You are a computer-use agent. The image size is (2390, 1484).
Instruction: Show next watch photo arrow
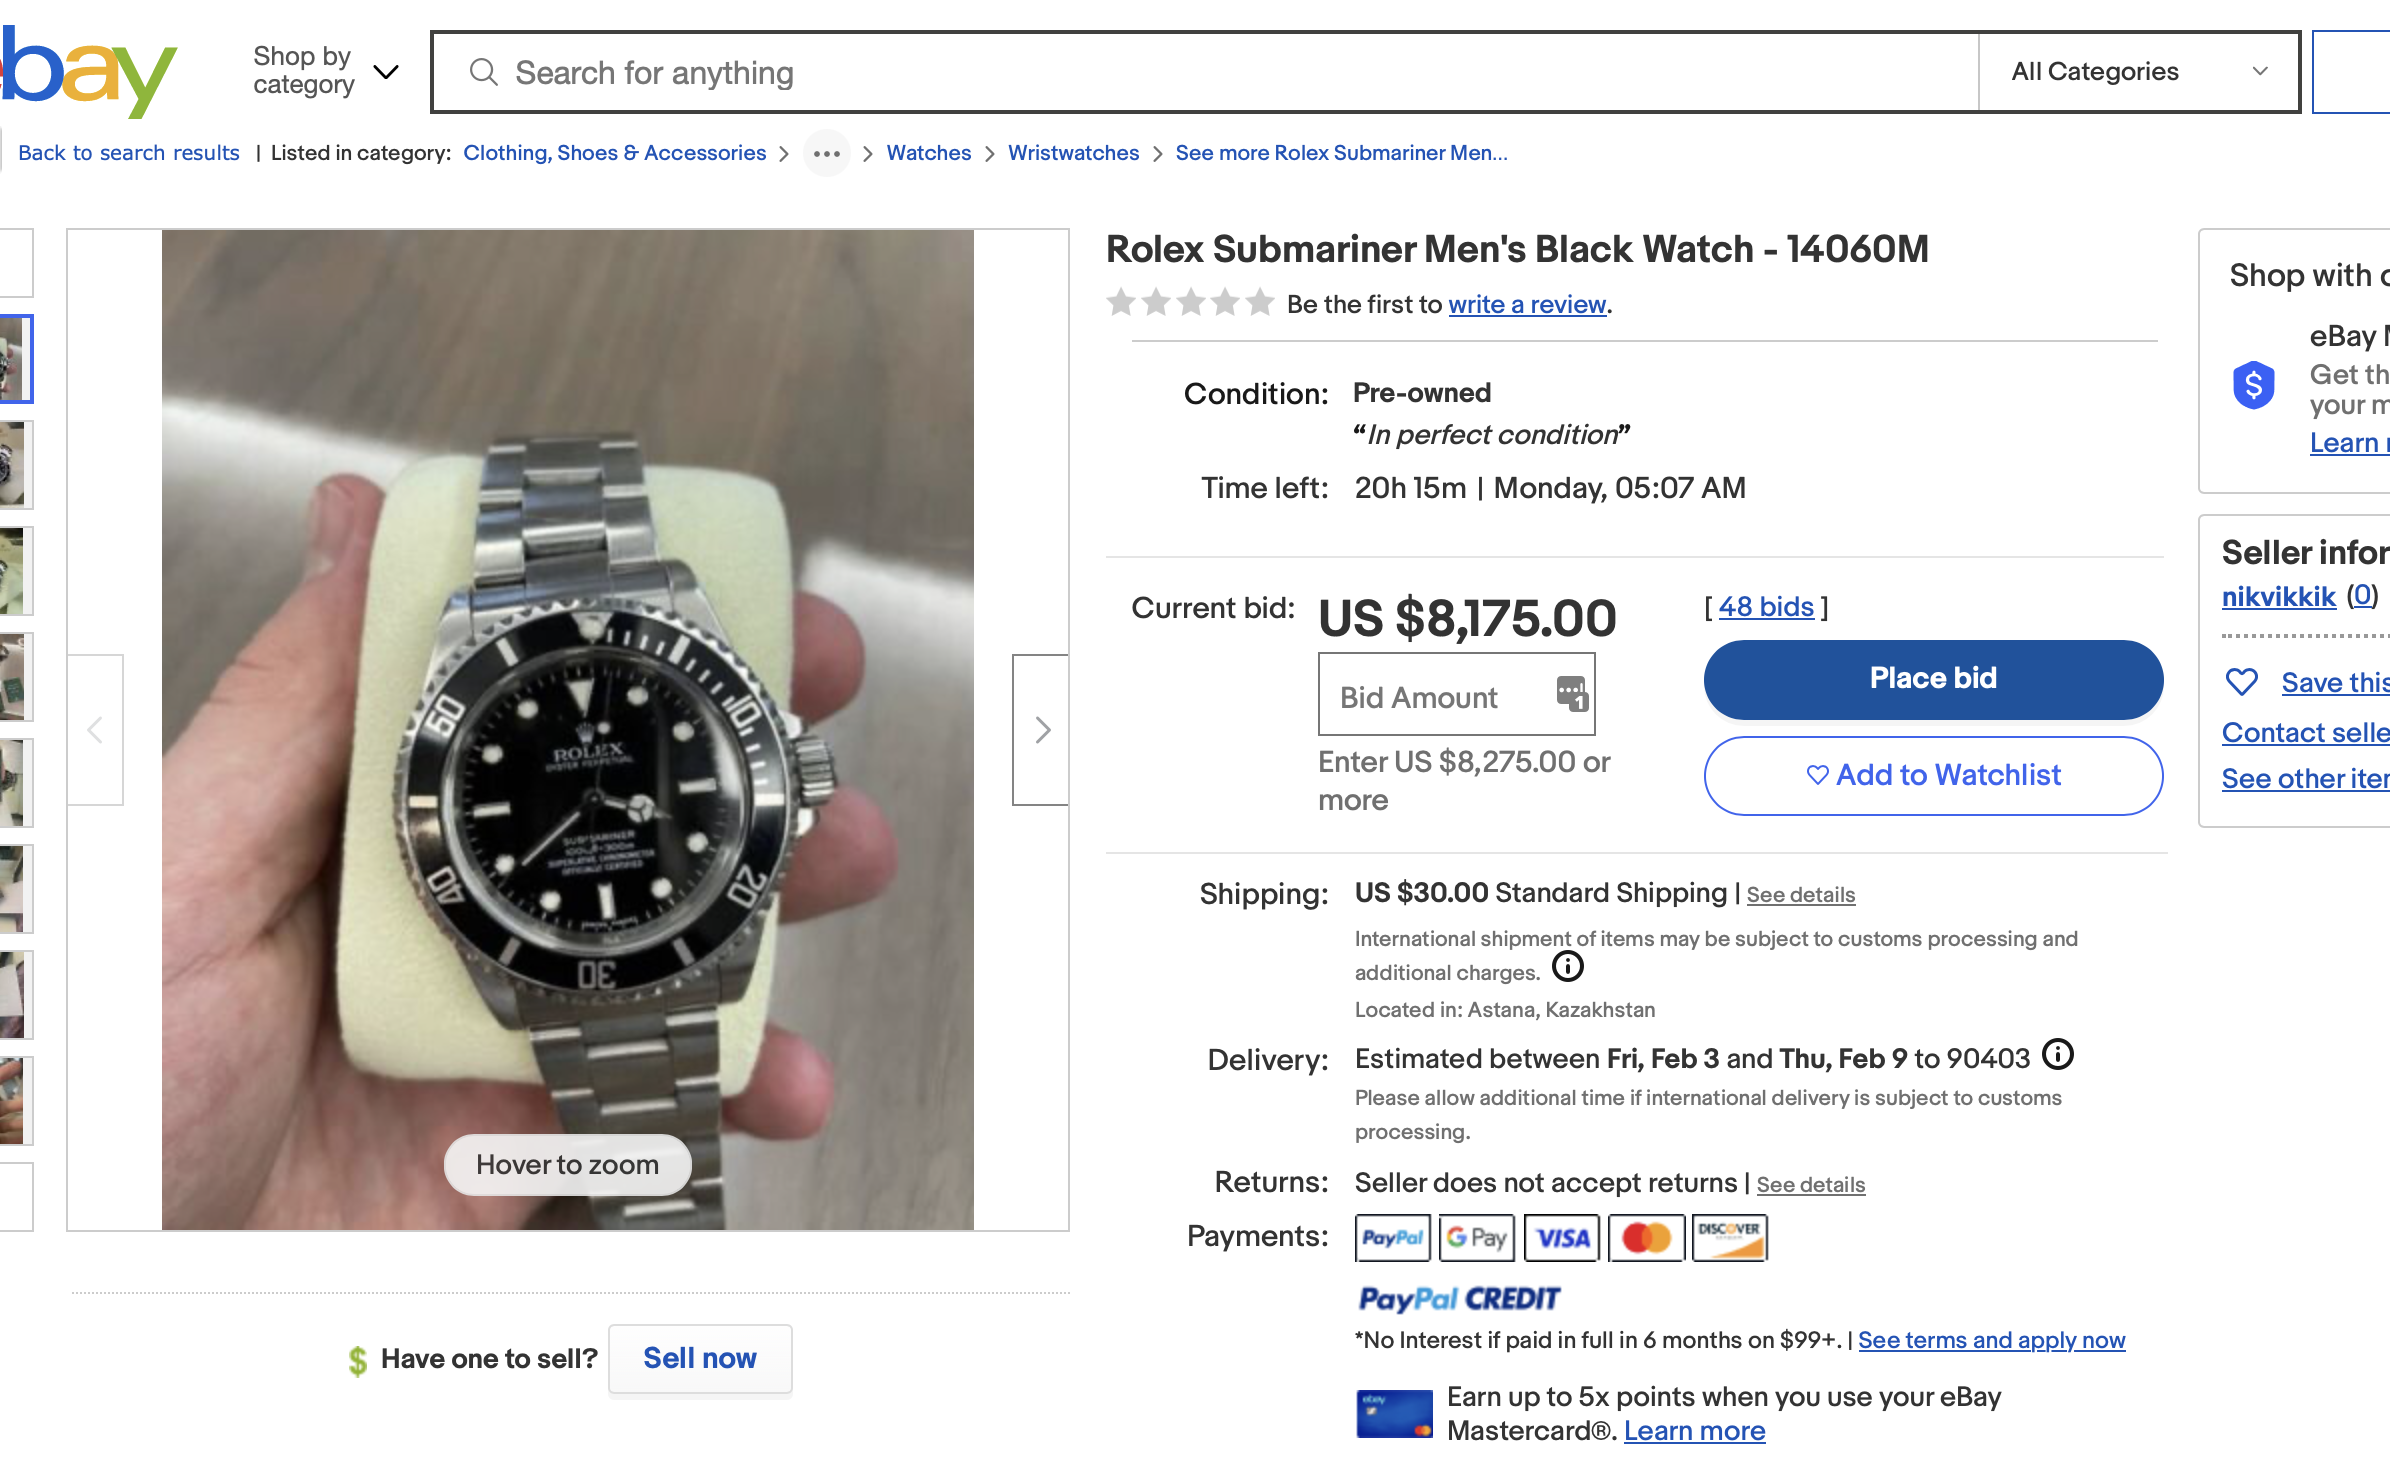click(x=1041, y=730)
